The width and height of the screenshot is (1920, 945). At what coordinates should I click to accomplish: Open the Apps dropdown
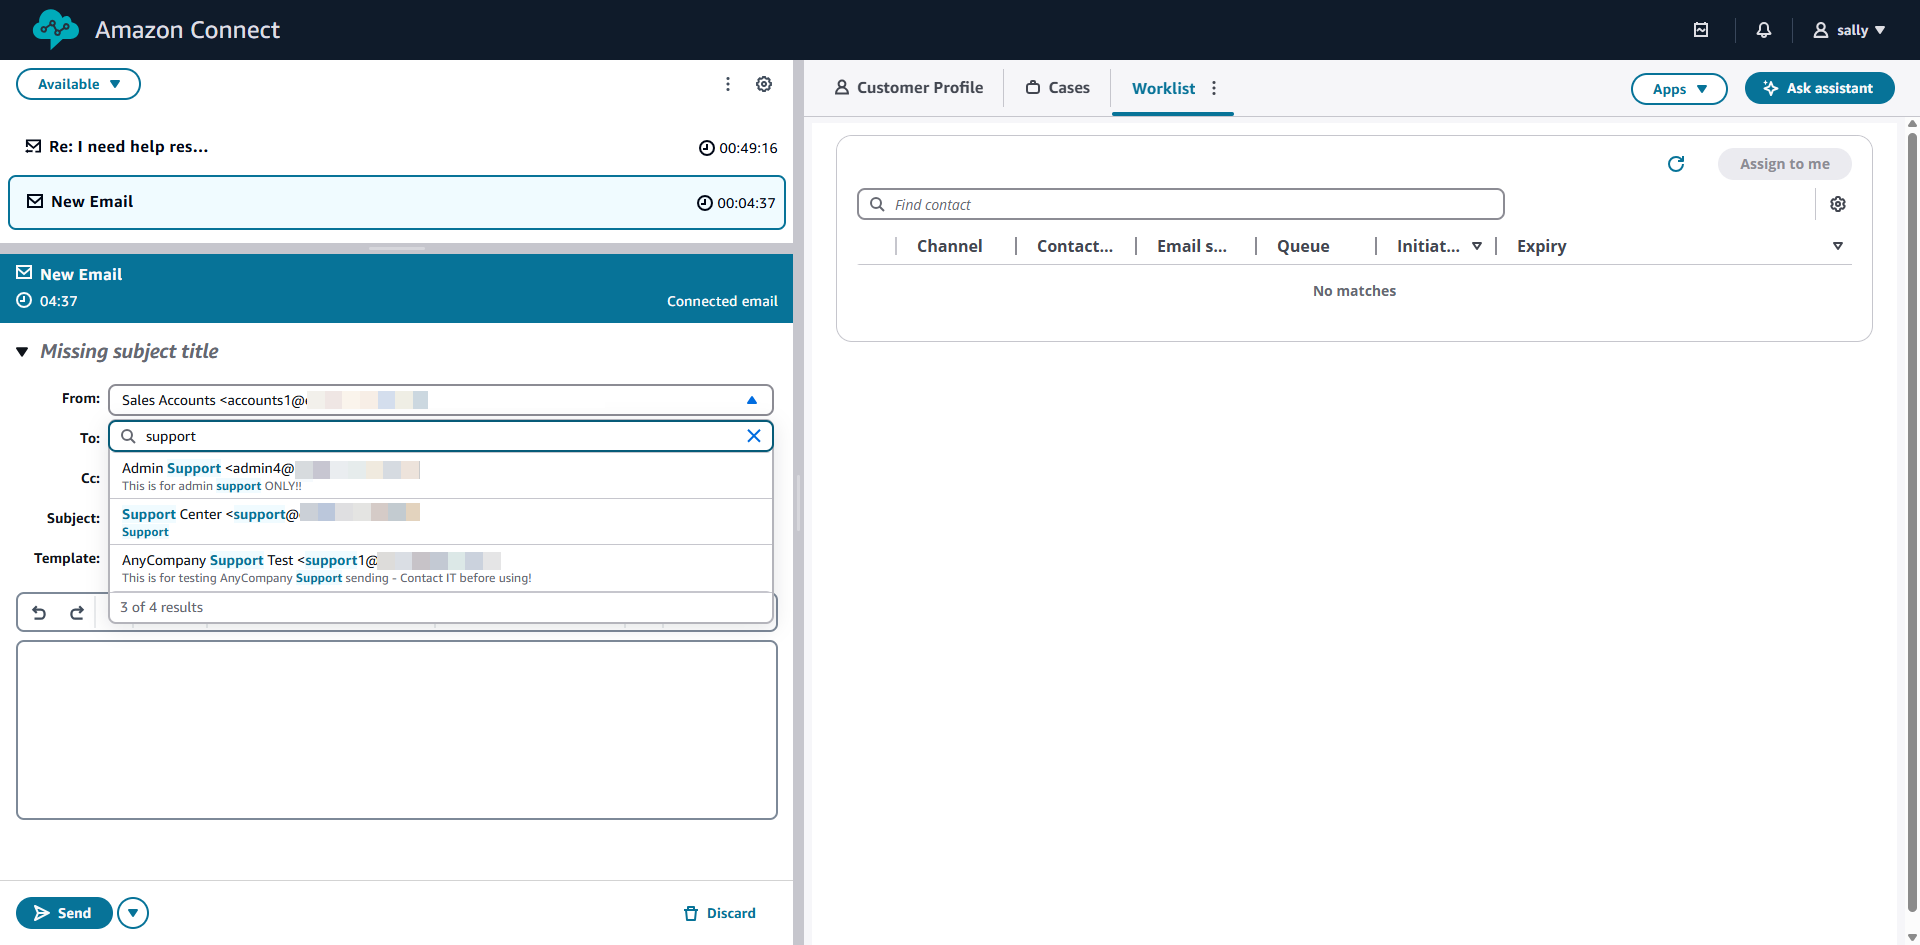coord(1678,89)
